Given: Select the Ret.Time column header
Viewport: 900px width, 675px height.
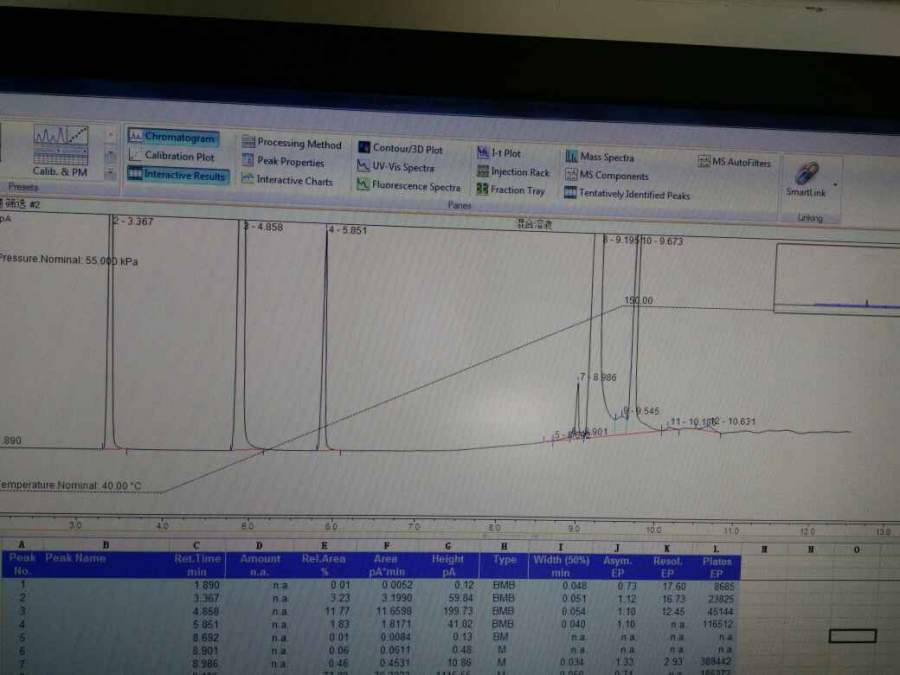Looking at the screenshot, I should point(197,565).
